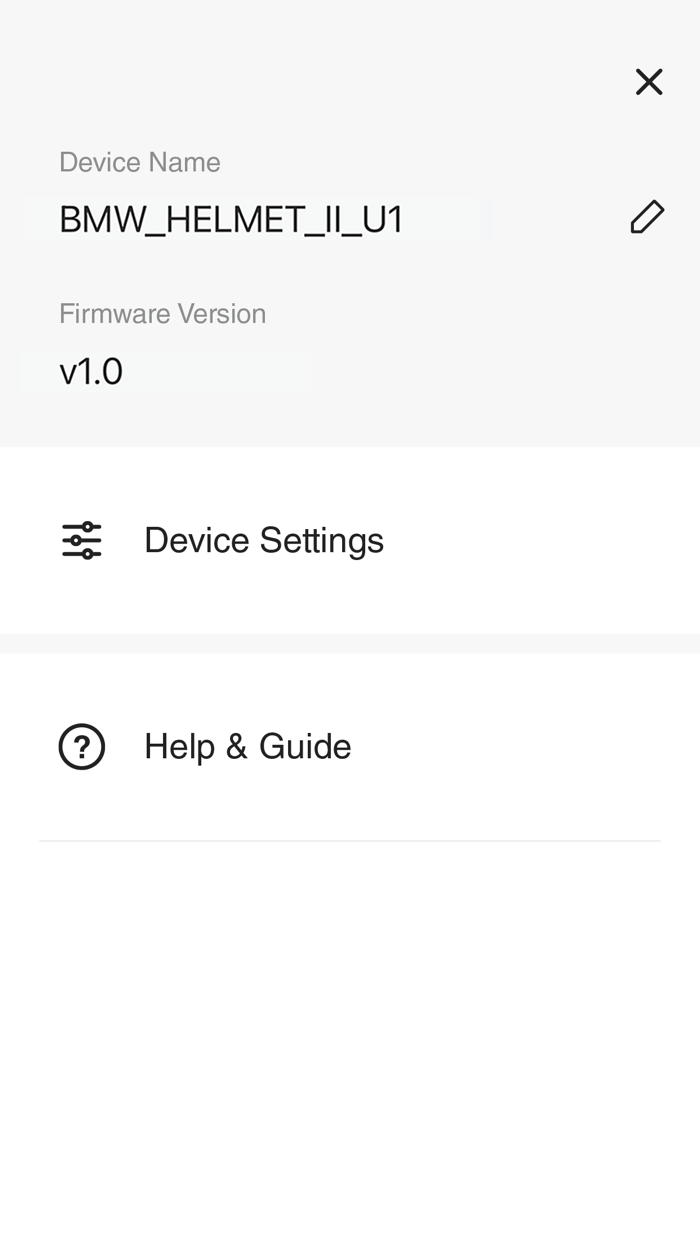The height and width of the screenshot is (1244, 700).
Task: Click the divider line under Help & Guide
Action: point(350,841)
